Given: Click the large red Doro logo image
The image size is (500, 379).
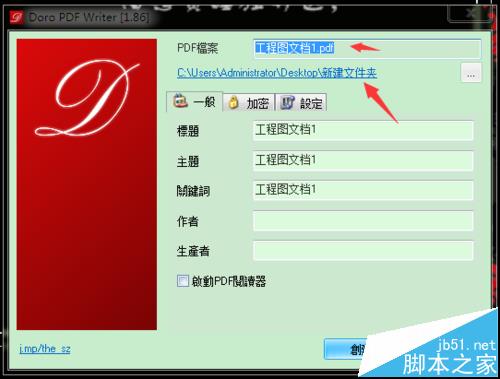Looking at the screenshot, I should click(x=87, y=184).
